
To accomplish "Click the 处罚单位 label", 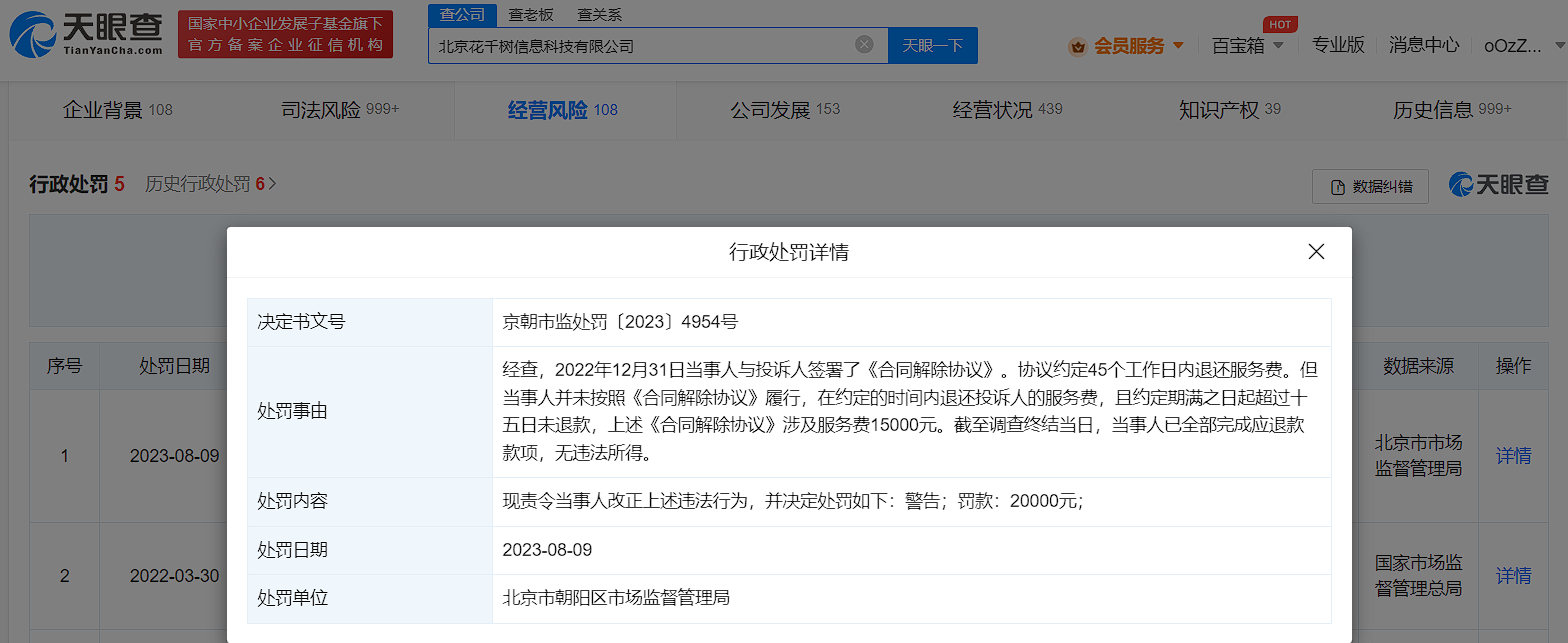I will 293,598.
